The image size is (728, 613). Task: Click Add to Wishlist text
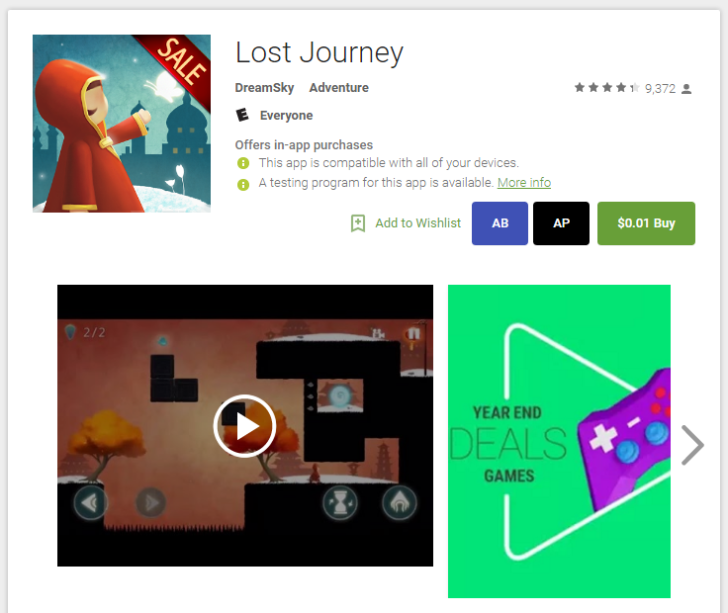[418, 223]
